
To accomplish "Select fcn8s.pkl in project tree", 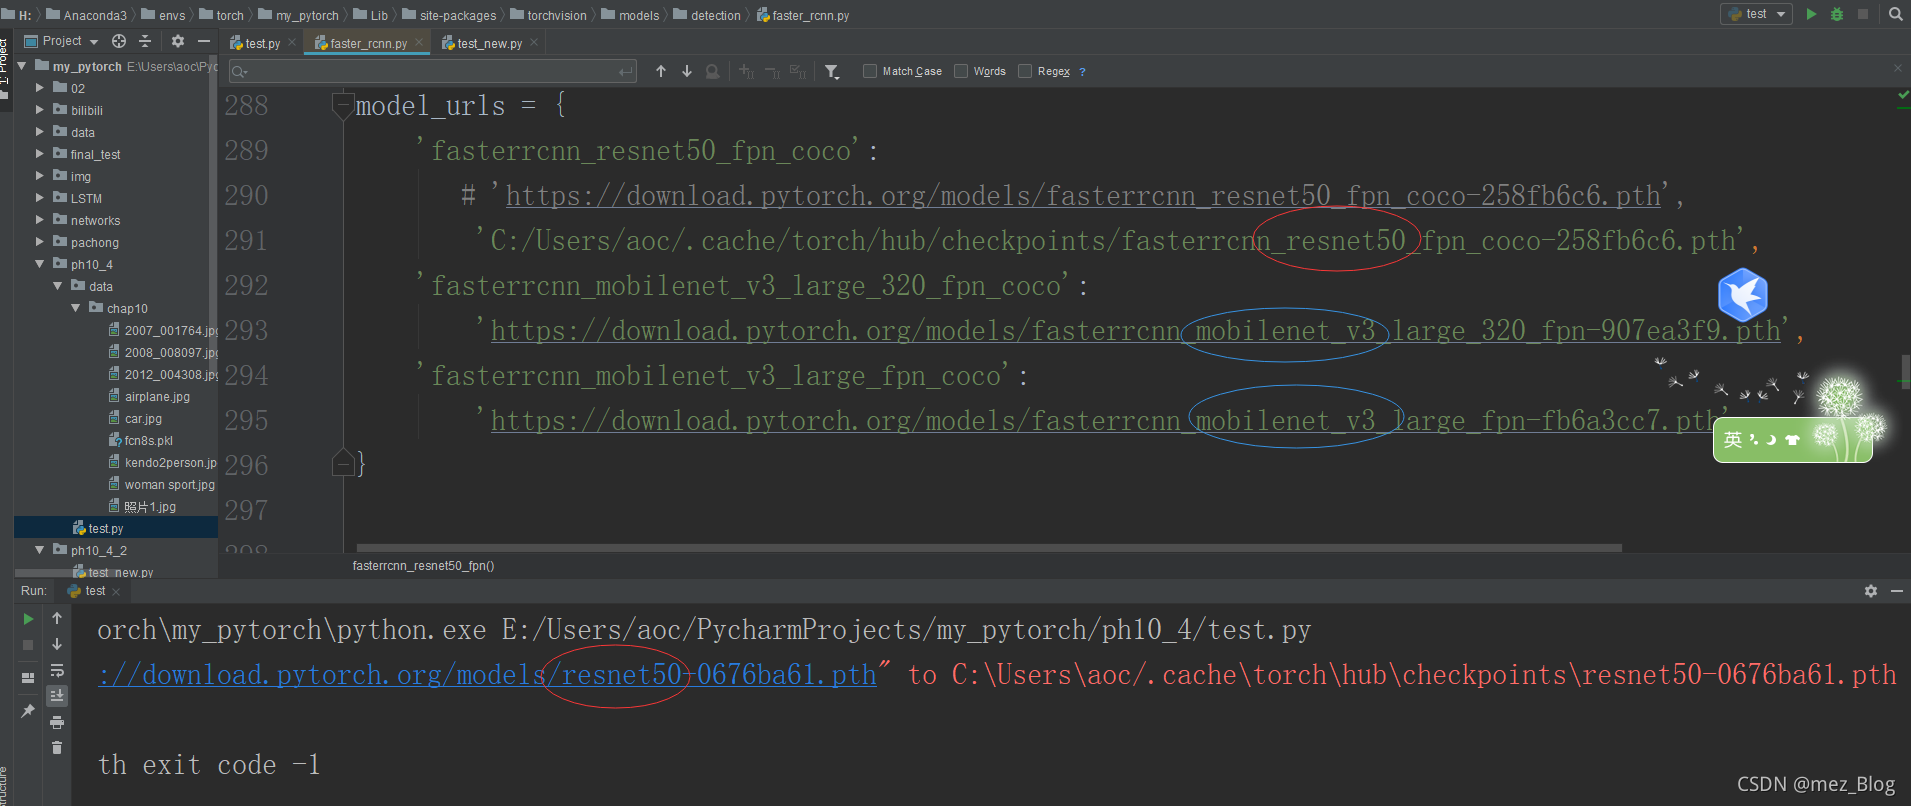I will (148, 440).
